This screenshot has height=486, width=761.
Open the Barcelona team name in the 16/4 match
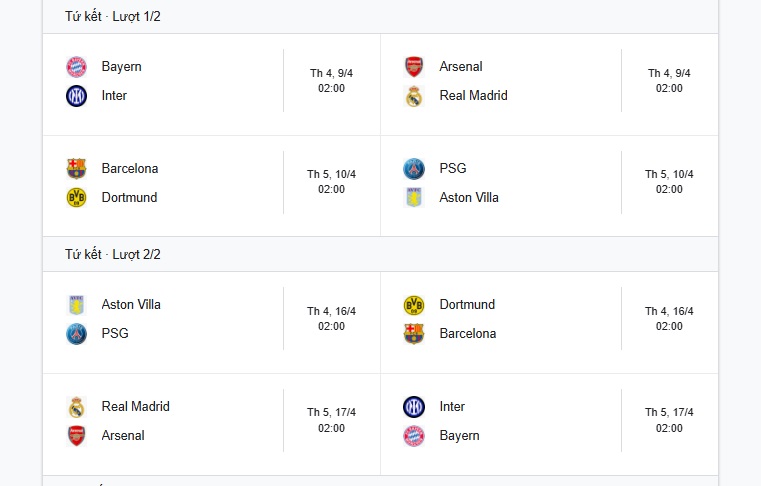(468, 334)
